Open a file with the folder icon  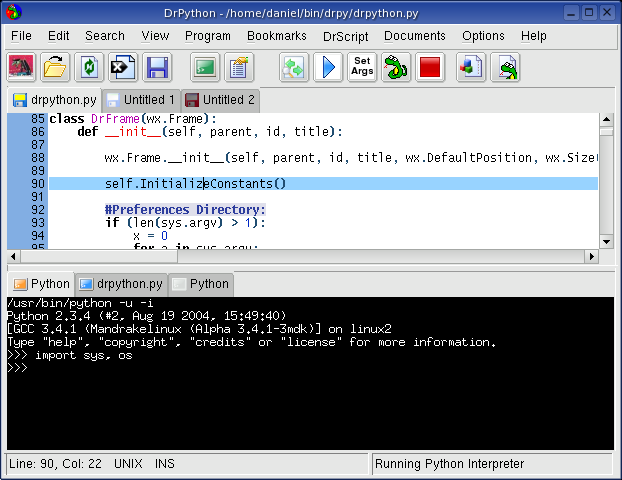coord(55,67)
